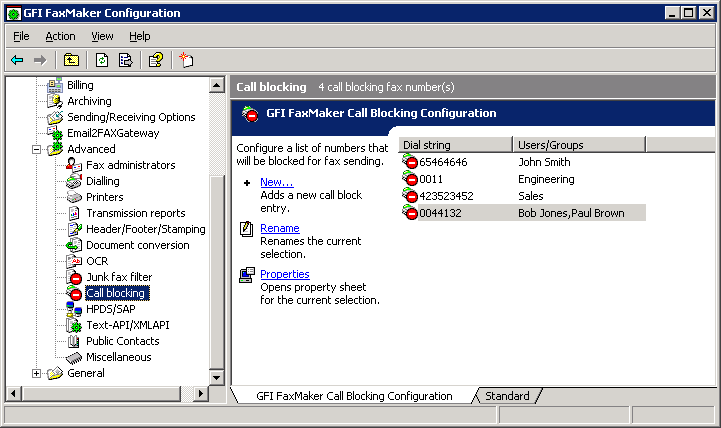This screenshot has width=721, height=428.
Task: Select the Email2FAXGateway node icon
Action: click(x=55, y=133)
